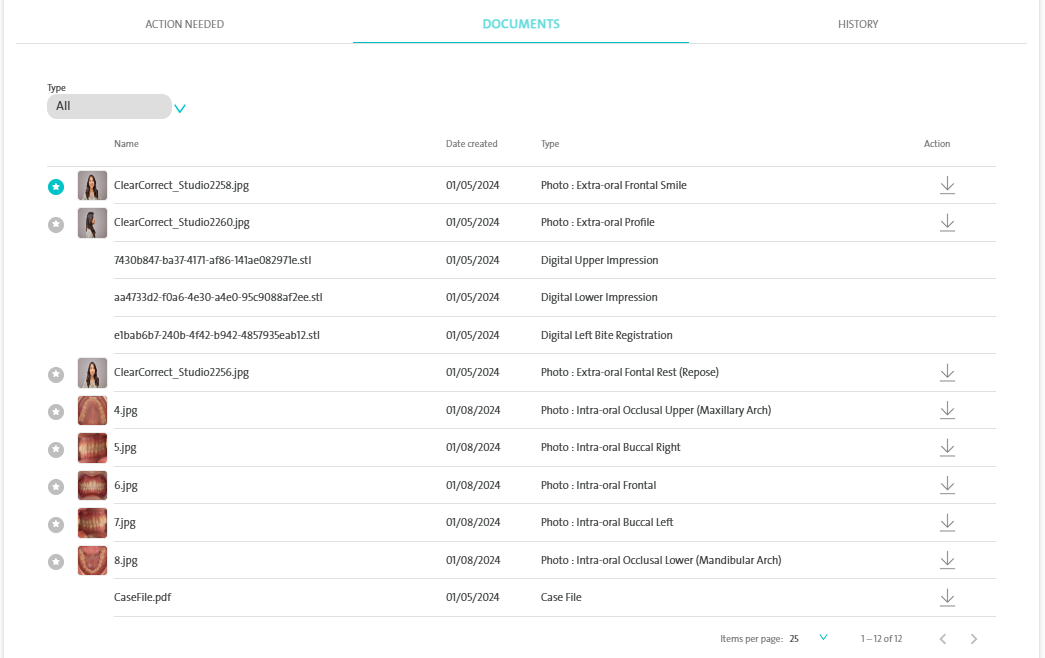
Task: Click the Type column header
Action: 550,144
